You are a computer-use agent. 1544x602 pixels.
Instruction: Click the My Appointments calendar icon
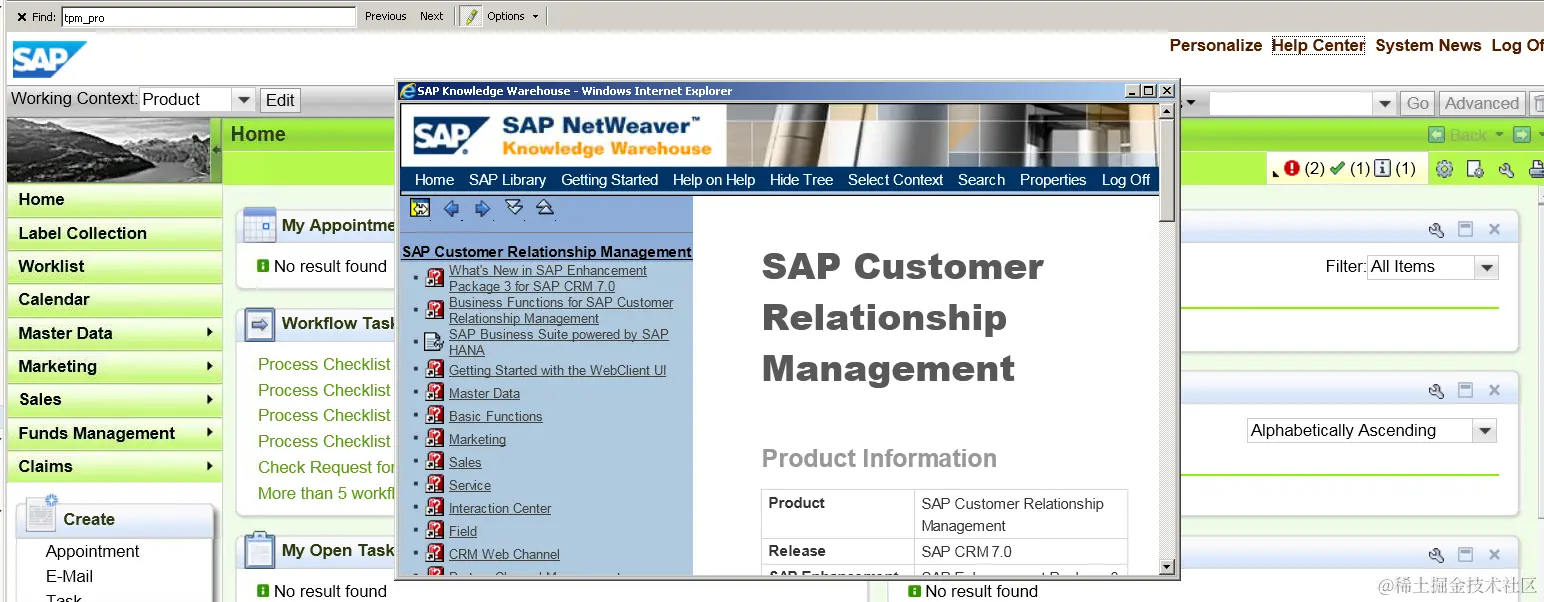(x=259, y=225)
